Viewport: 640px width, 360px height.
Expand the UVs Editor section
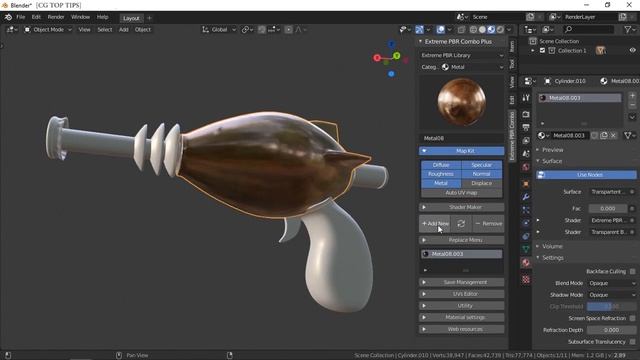click(462, 294)
